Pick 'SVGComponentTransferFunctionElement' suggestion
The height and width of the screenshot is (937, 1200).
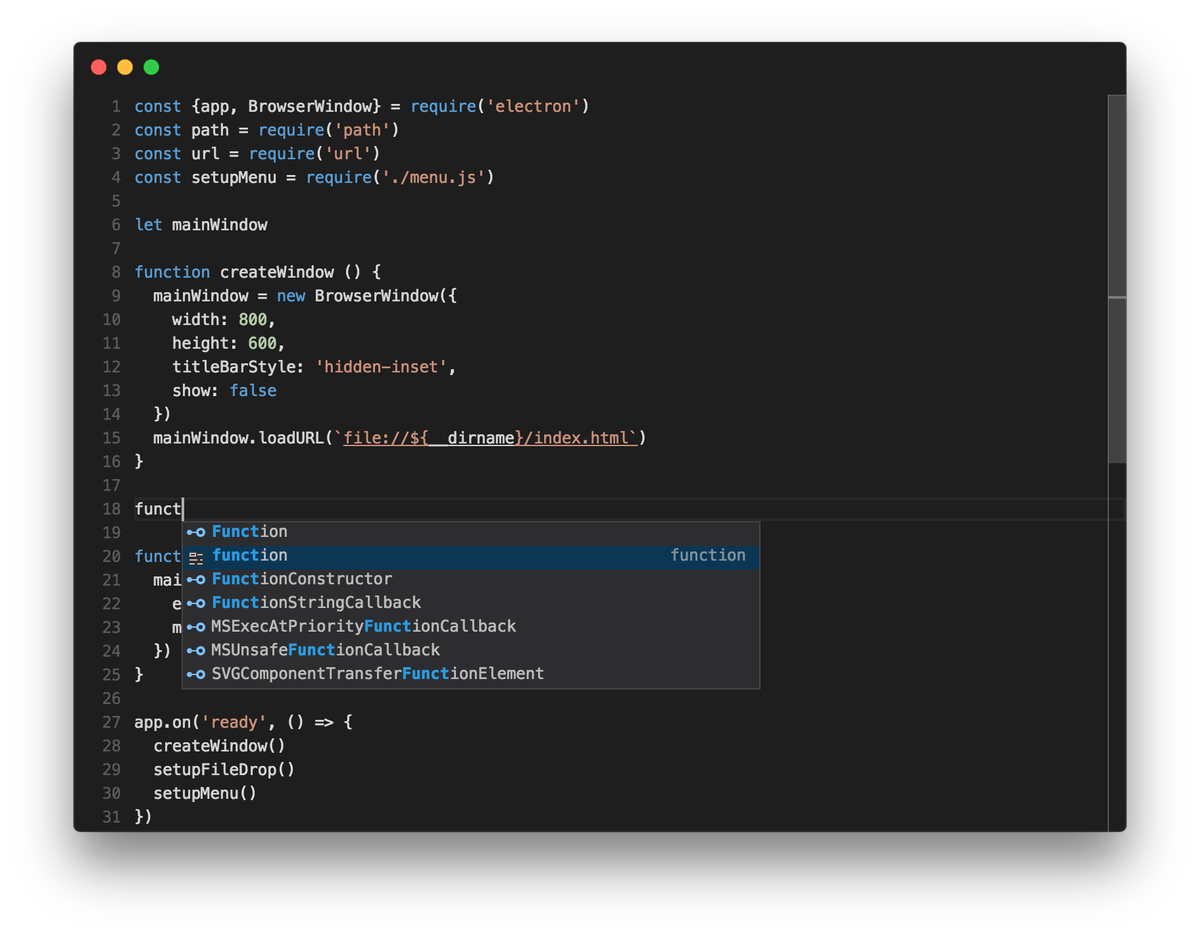(x=471, y=674)
